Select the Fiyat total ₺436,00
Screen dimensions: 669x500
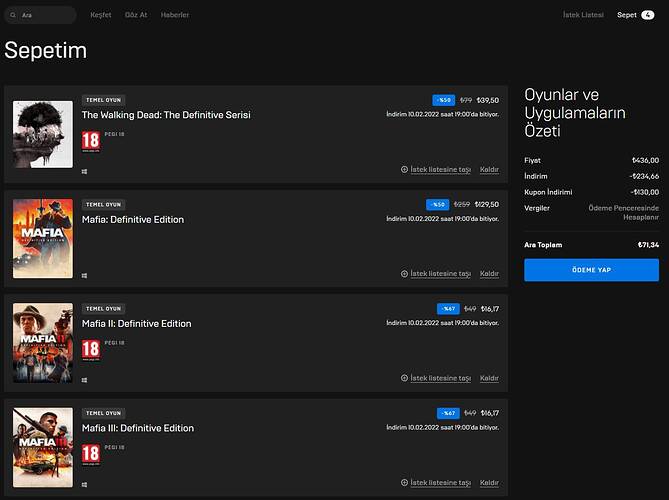click(645, 160)
